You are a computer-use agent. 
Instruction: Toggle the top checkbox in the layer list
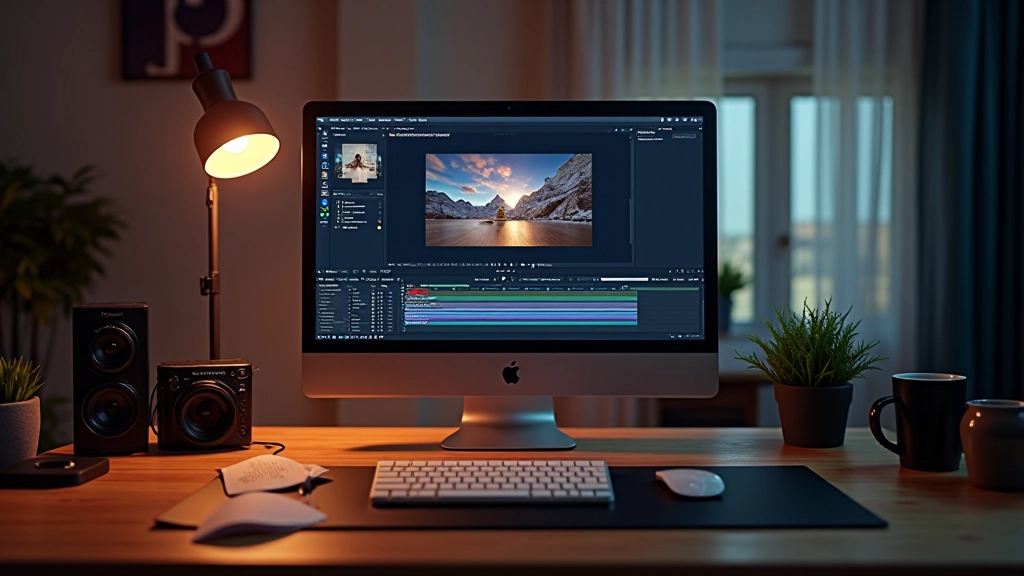point(338,202)
